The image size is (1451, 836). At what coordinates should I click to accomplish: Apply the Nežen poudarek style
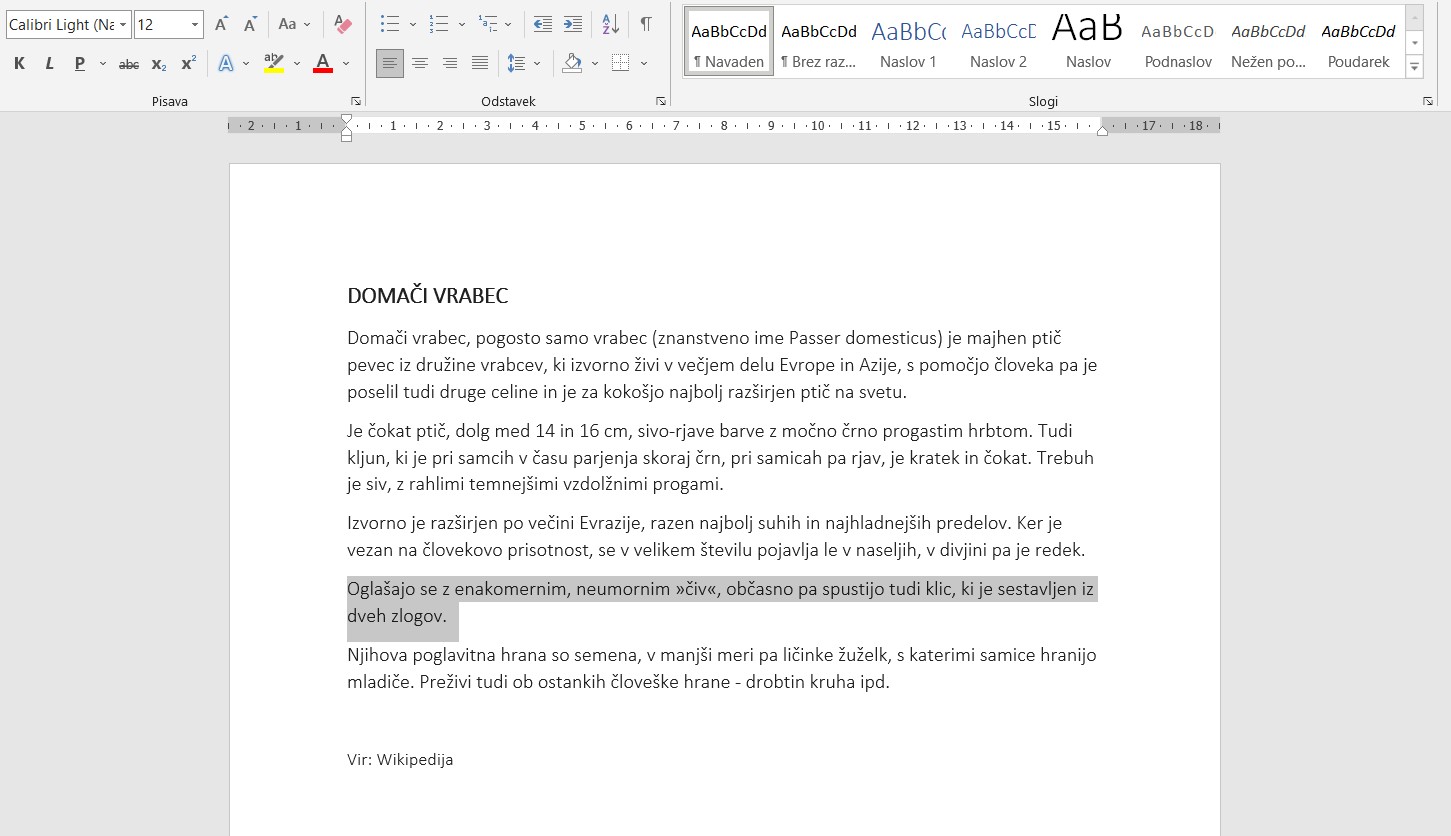[x=1268, y=41]
